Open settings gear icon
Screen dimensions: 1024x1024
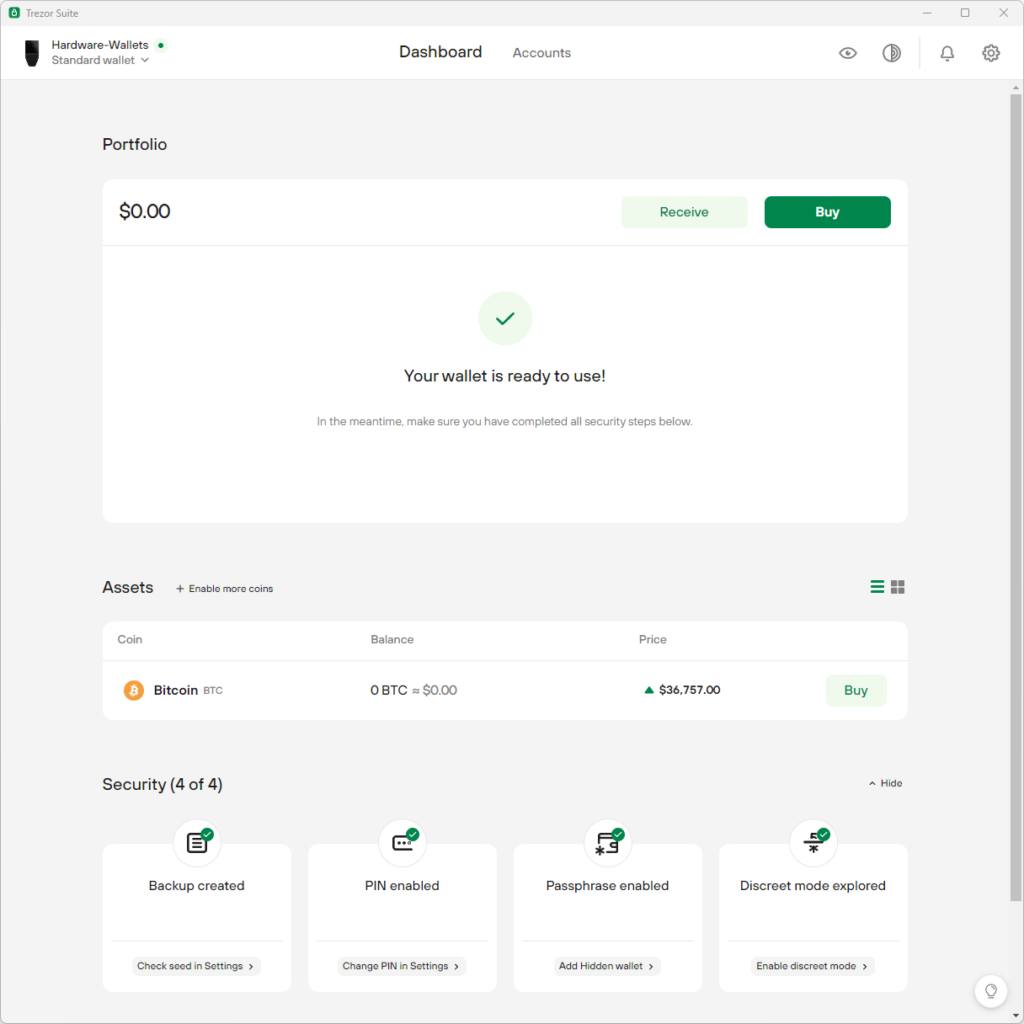(991, 53)
